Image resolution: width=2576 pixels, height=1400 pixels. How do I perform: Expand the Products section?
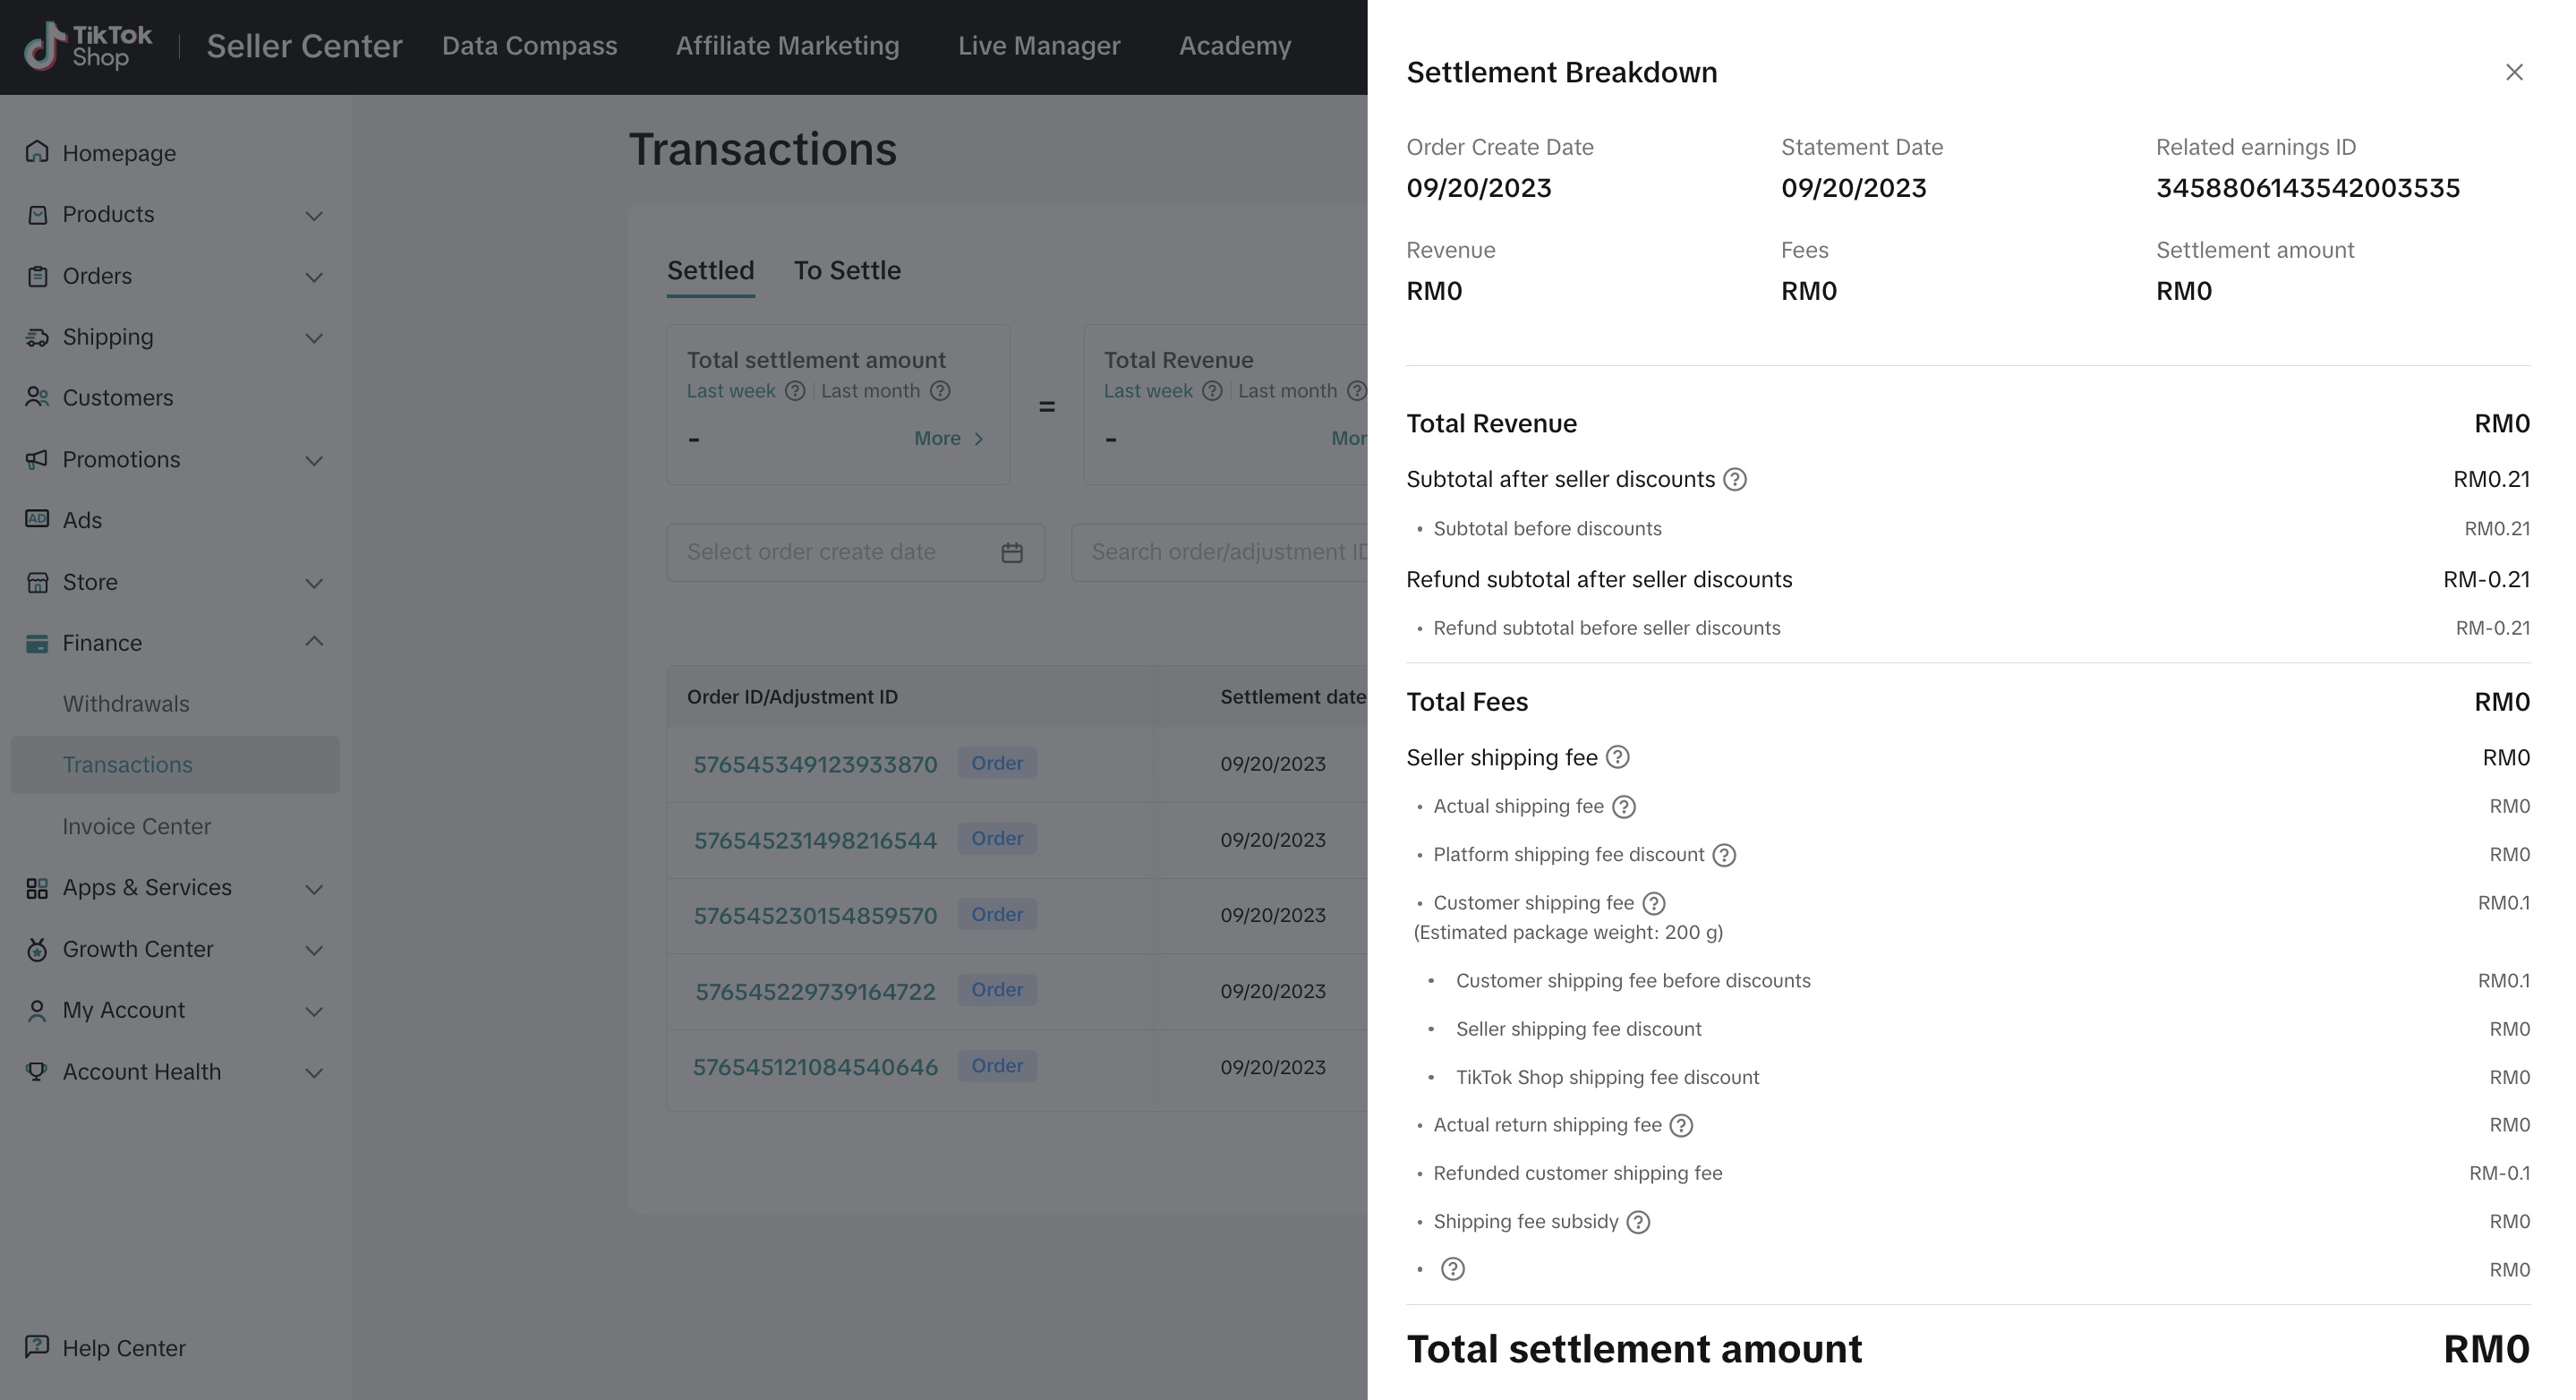pos(313,215)
